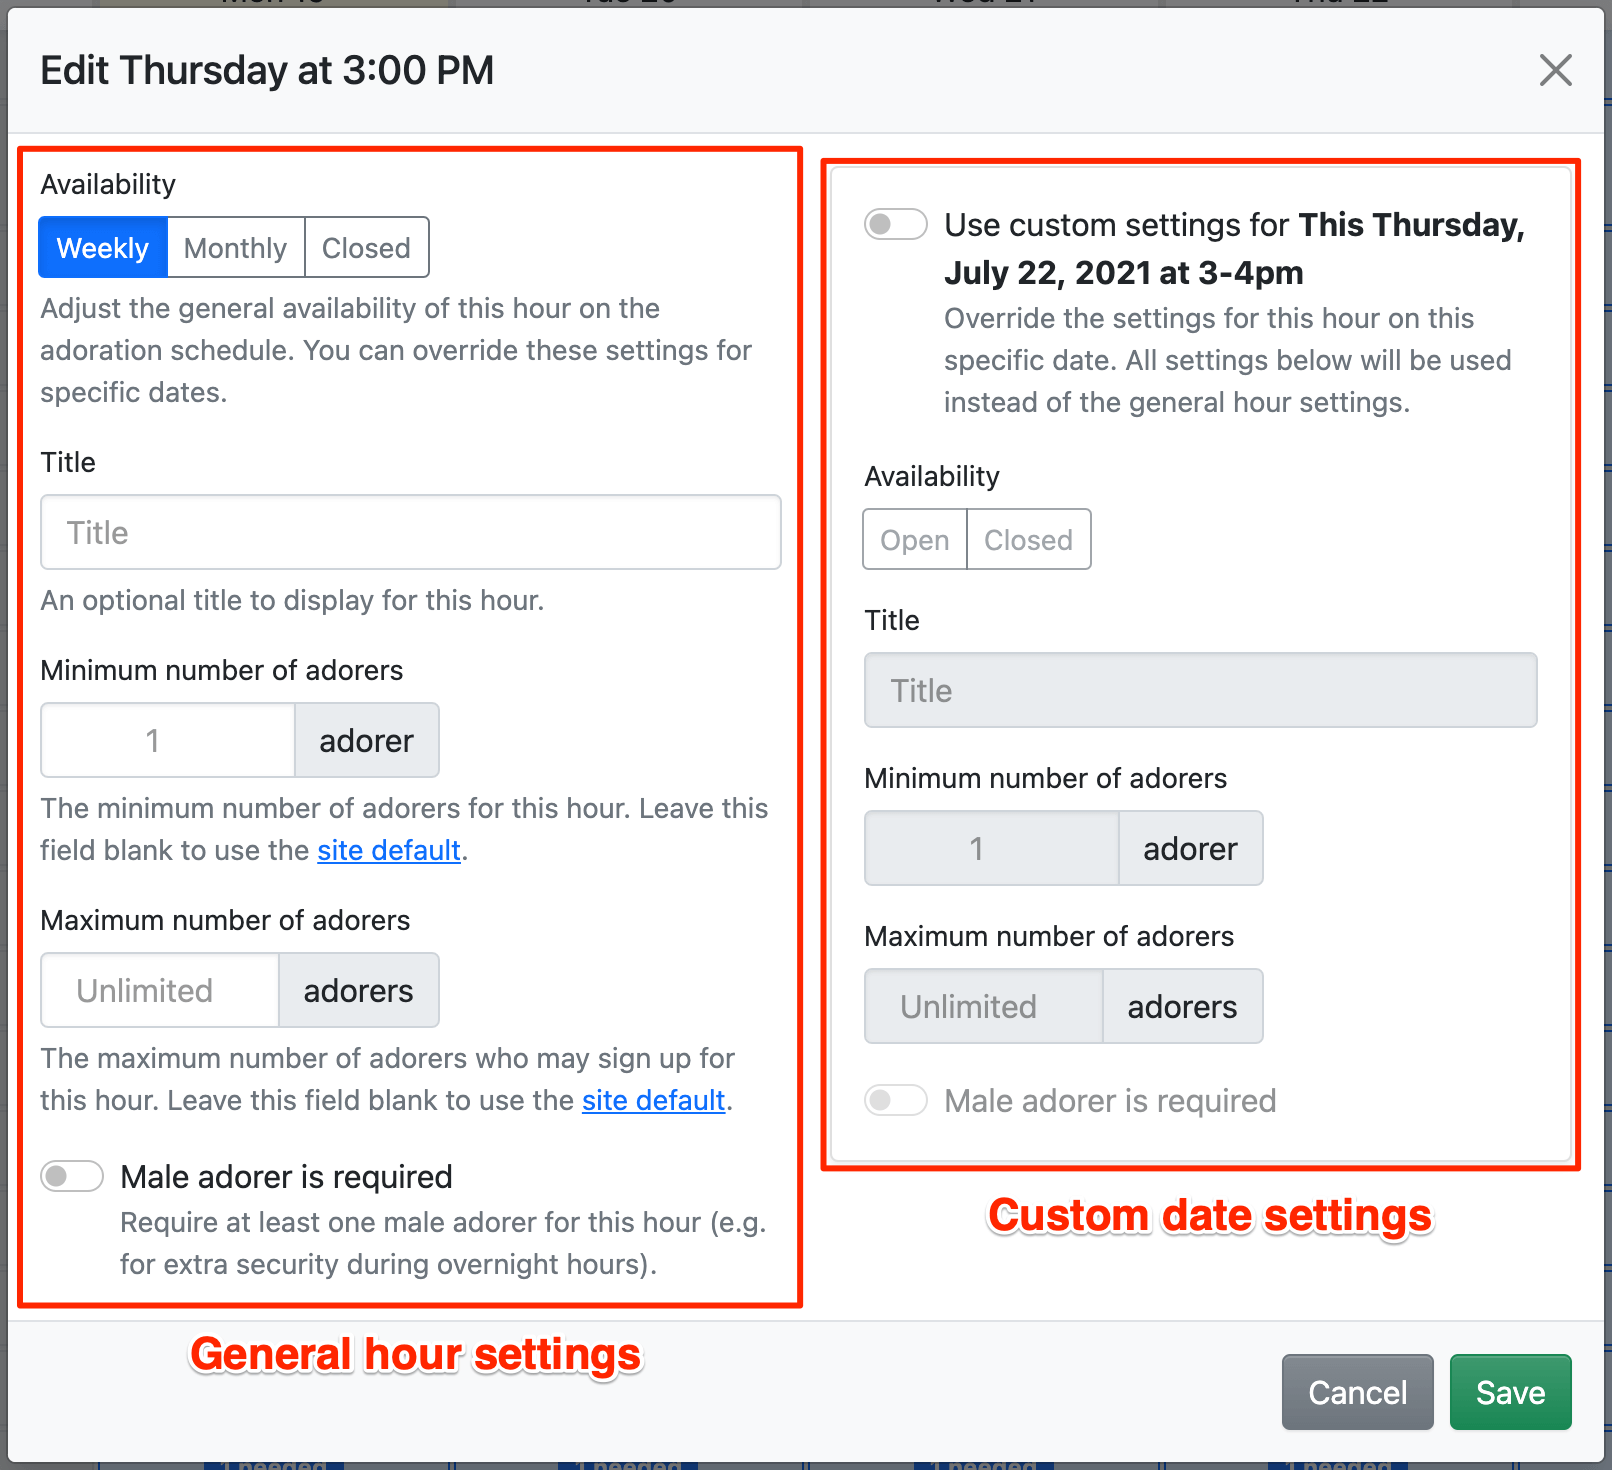Click the custom date Title field

click(x=1200, y=691)
